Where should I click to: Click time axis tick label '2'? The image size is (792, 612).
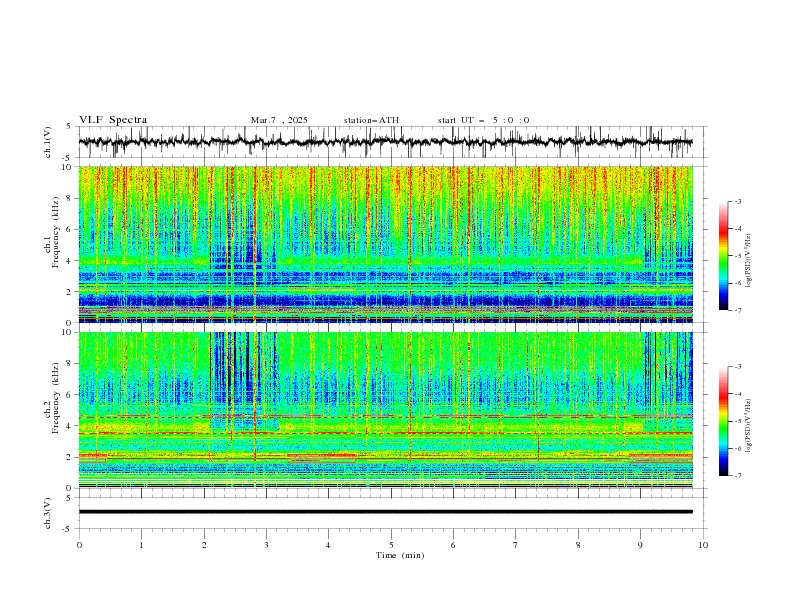pos(204,545)
